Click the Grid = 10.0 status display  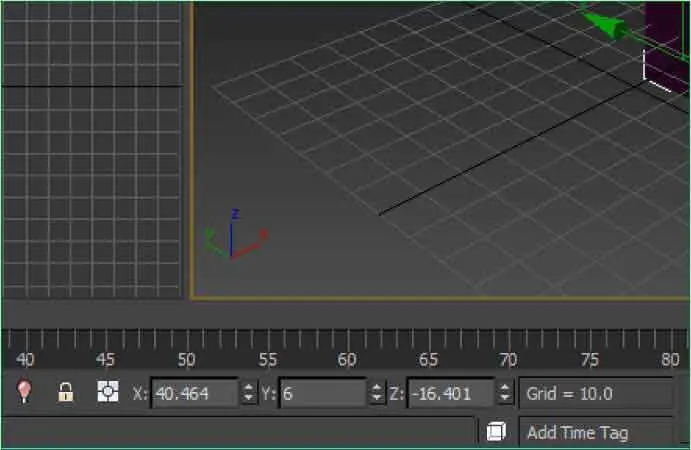pos(596,393)
